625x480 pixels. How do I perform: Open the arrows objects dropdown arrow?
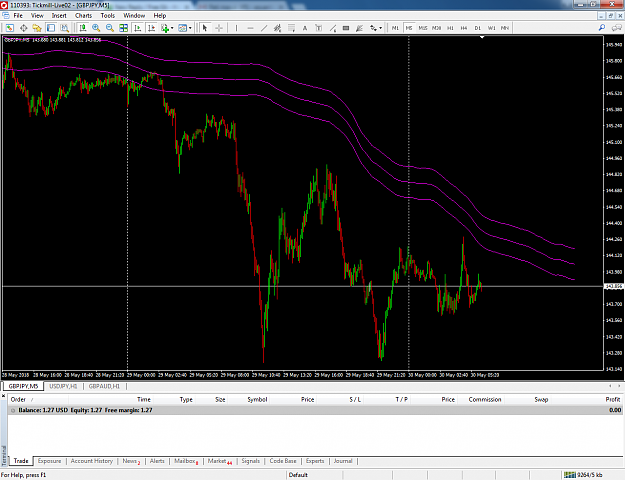(381, 28)
